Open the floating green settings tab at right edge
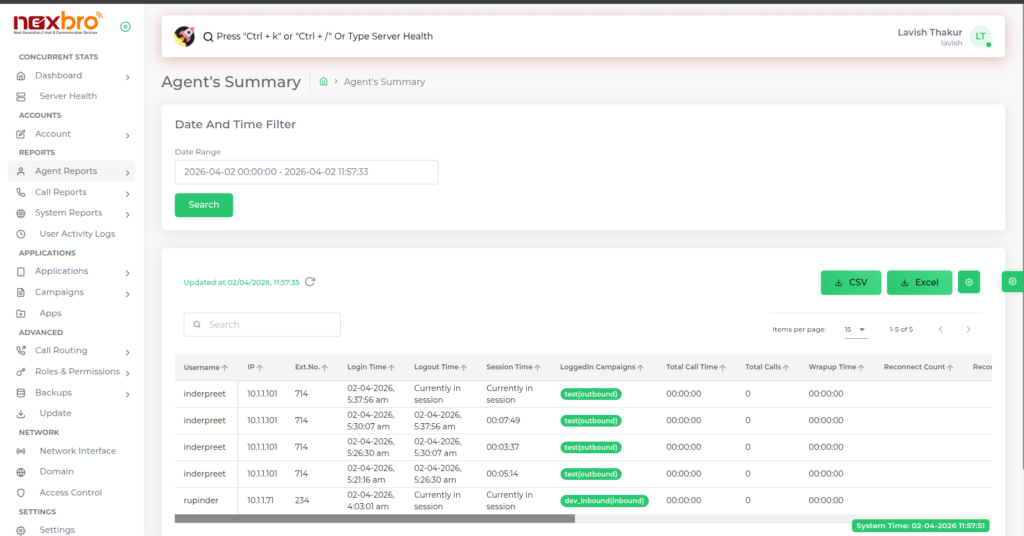1024x536 pixels. [x=1012, y=282]
